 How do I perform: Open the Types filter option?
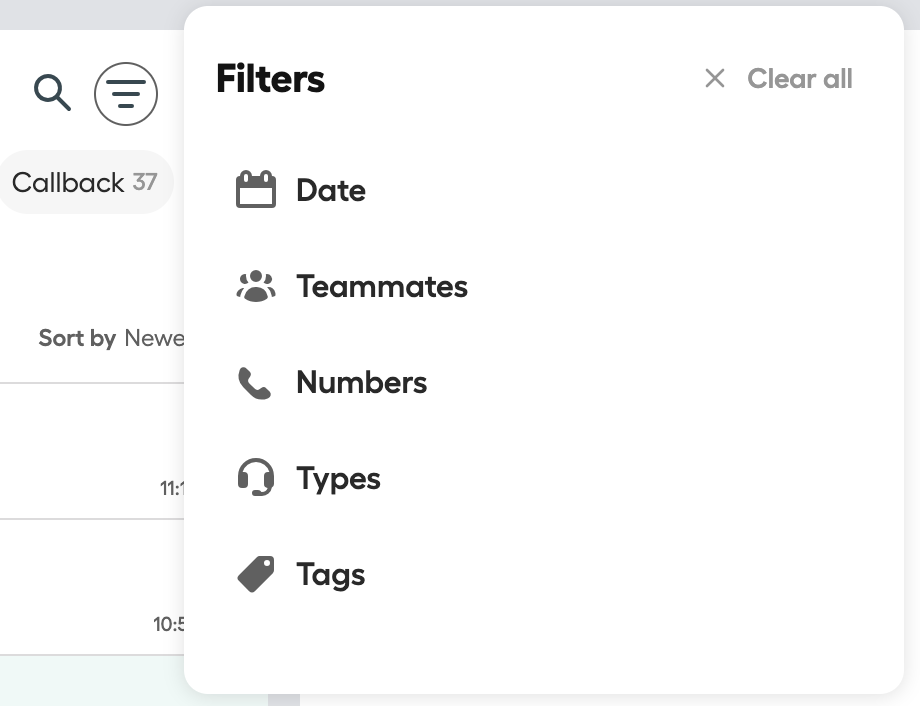click(x=339, y=479)
